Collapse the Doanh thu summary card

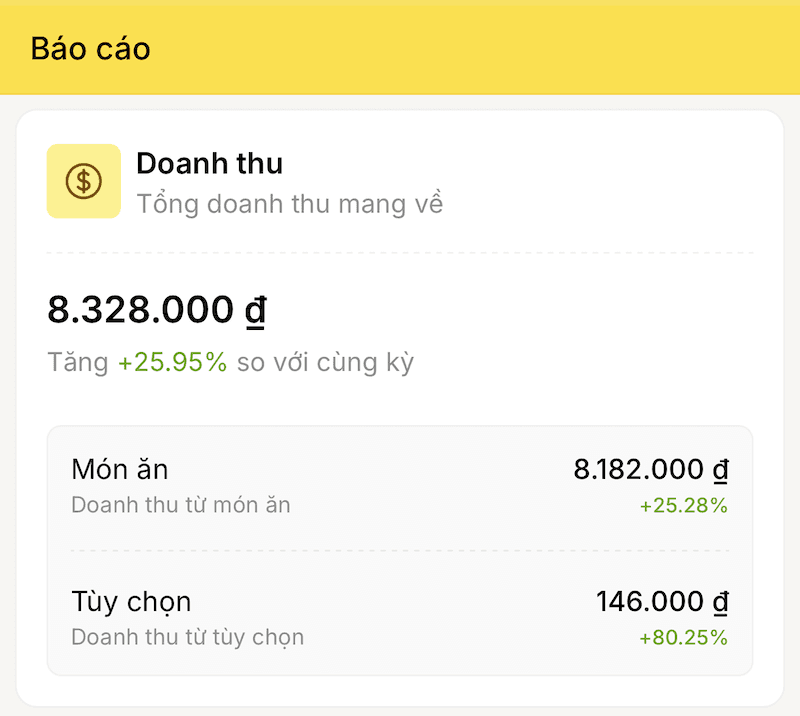[209, 163]
